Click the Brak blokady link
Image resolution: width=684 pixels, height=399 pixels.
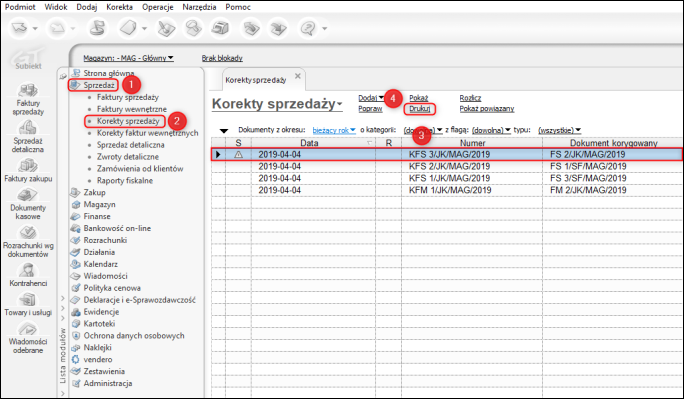pos(222,58)
